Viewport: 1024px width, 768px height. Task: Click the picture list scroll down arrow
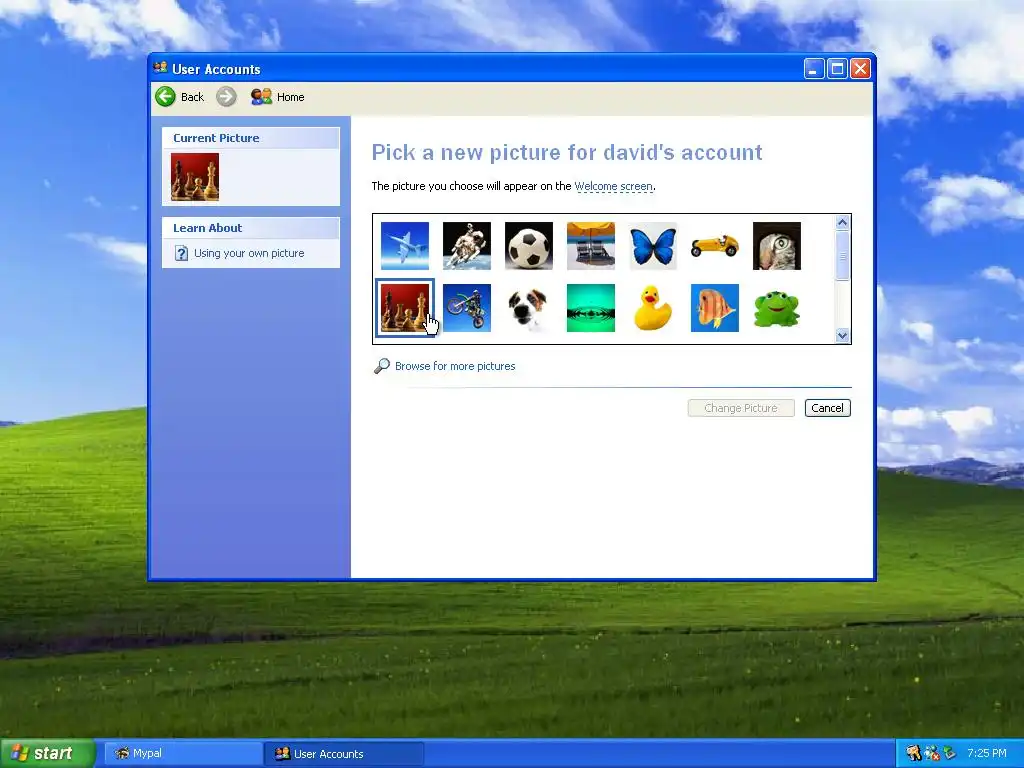click(842, 335)
